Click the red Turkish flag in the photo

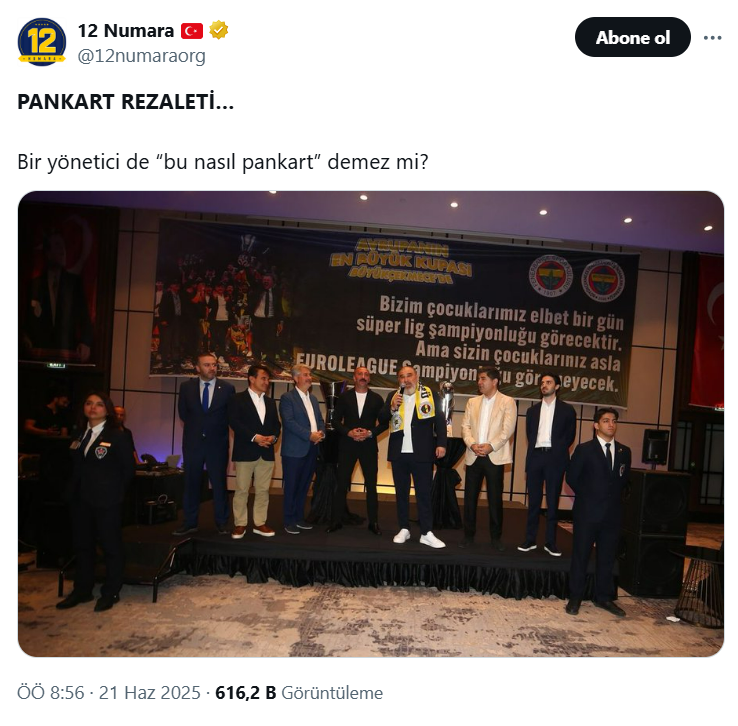coord(708,329)
